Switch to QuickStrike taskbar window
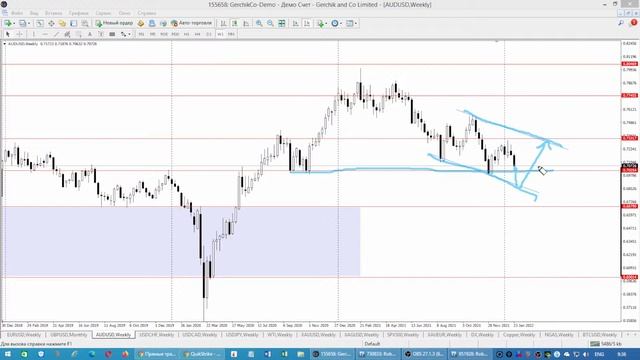Image resolution: width=640 pixels, height=360 pixels. [x=202, y=354]
